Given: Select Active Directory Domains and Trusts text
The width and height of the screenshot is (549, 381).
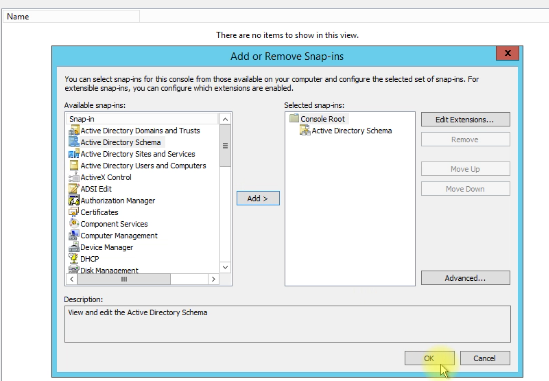Looking at the screenshot, I should tap(140, 131).
